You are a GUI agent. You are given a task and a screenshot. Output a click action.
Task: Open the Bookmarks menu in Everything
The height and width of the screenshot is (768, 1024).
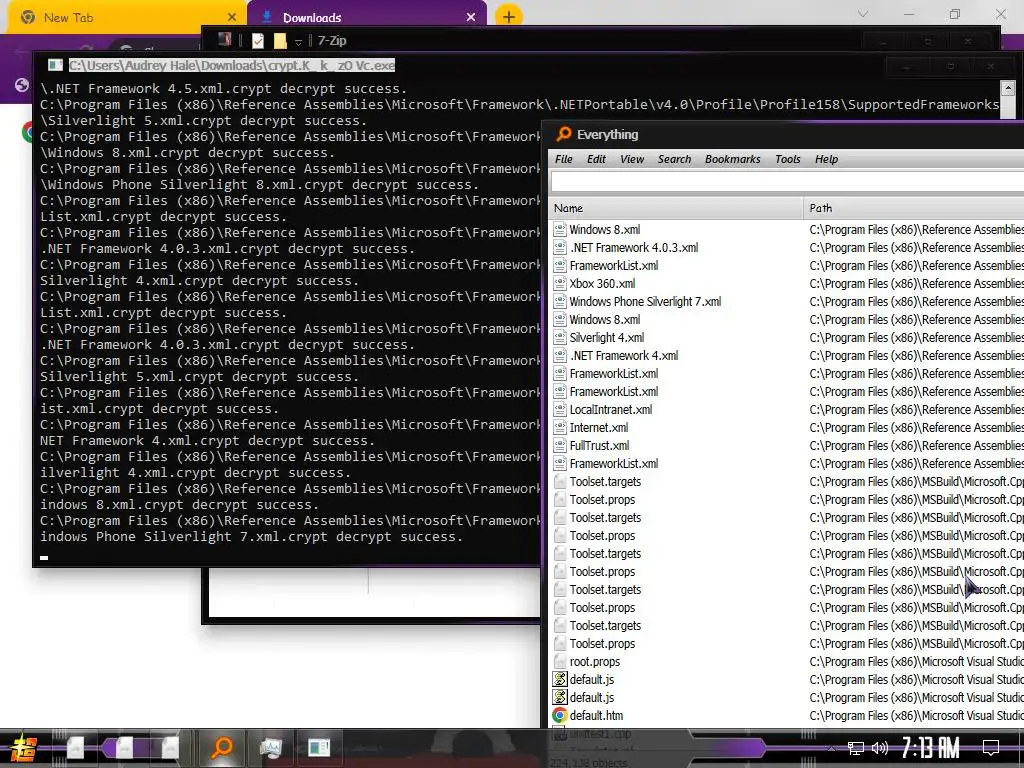point(733,159)
